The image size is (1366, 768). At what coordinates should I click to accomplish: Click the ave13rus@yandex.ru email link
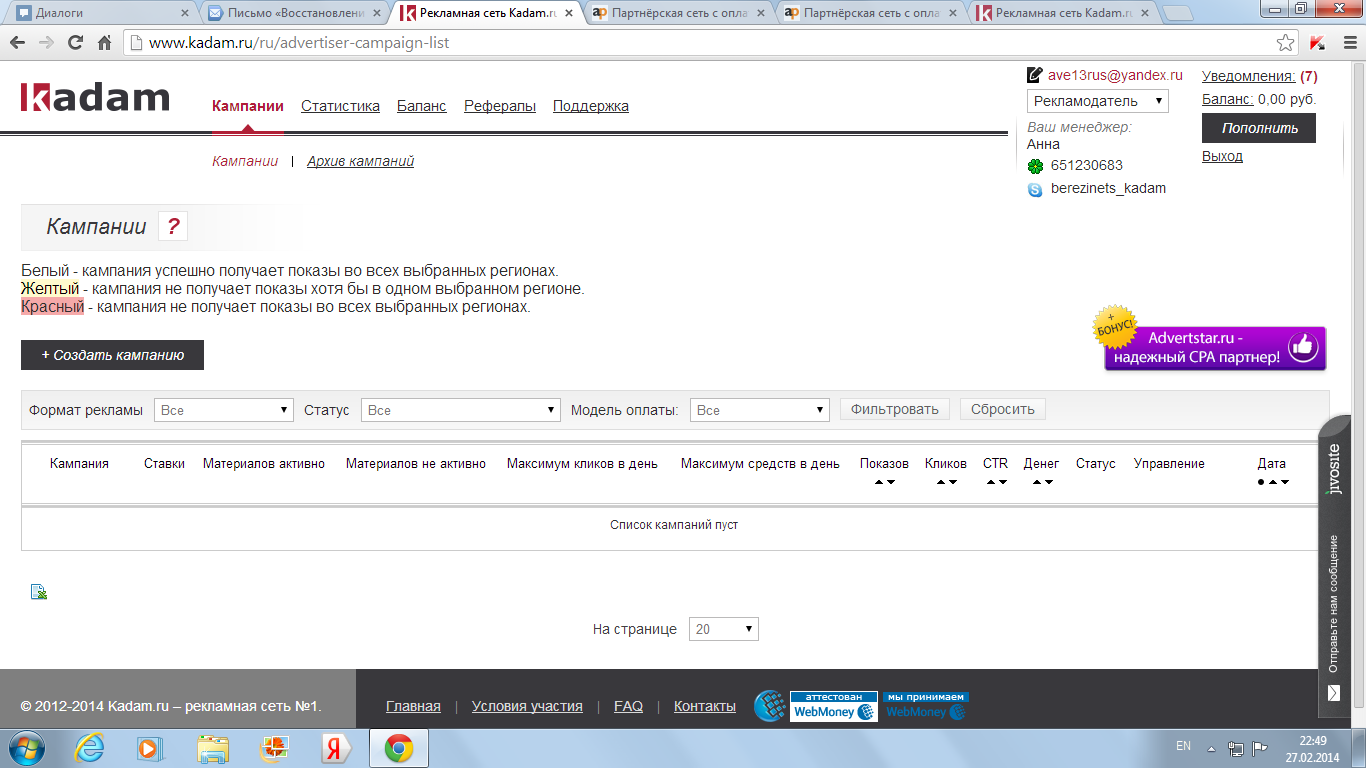click(x=1115, y=75)
